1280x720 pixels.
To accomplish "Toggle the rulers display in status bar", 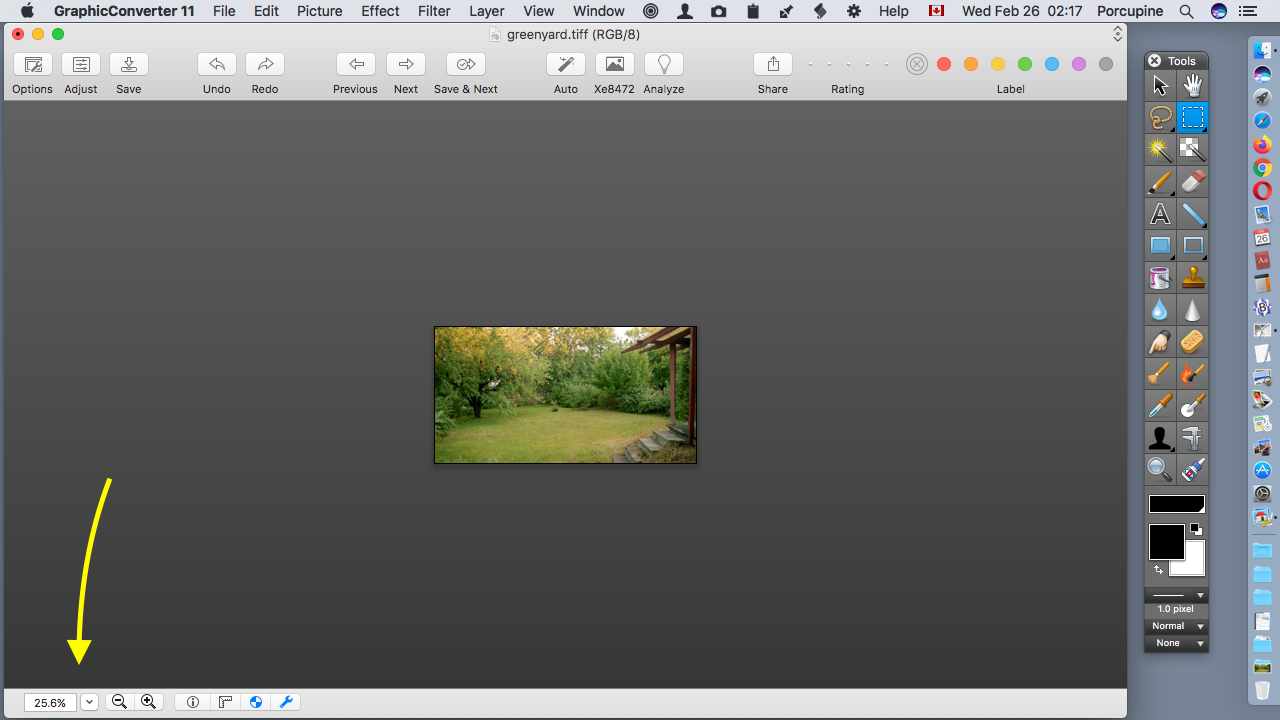I will click(x=225, y=702).
